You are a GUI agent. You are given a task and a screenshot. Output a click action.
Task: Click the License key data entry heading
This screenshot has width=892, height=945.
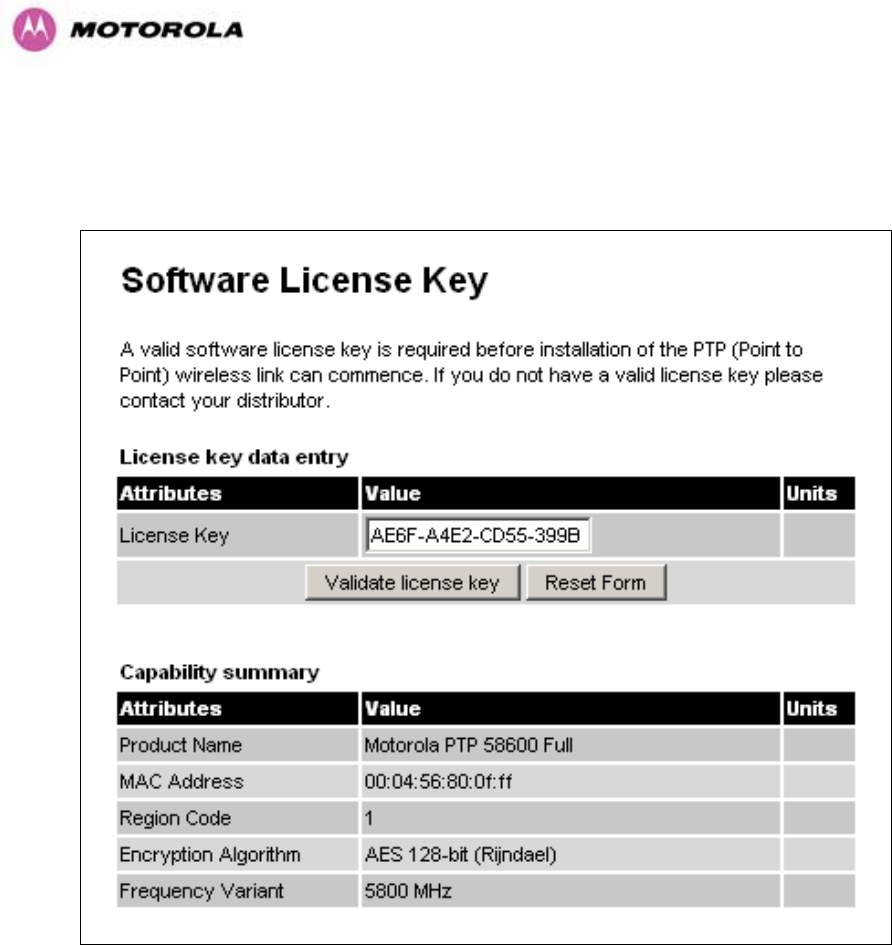[234, 457]
